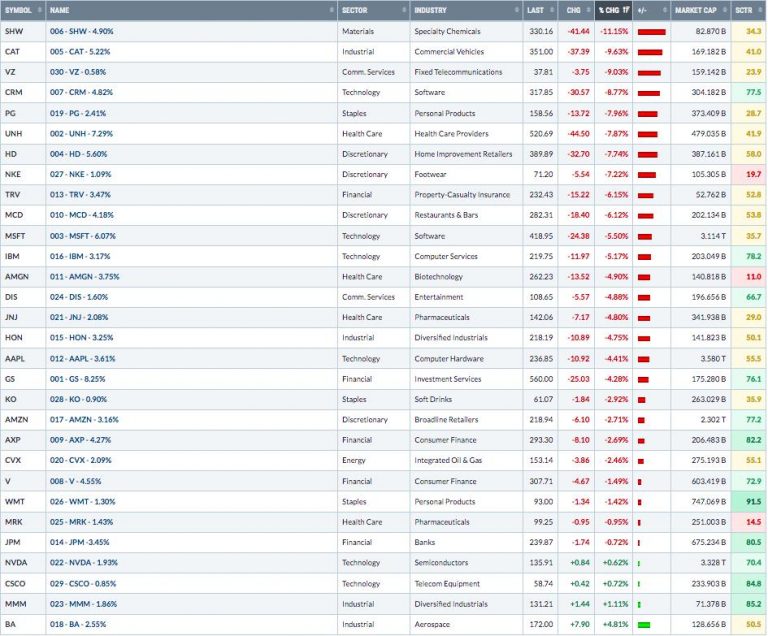Open the 018 - BA - 2.55% link
The height and width of the screenshot is (636, 768).
[x=78, y=624]
